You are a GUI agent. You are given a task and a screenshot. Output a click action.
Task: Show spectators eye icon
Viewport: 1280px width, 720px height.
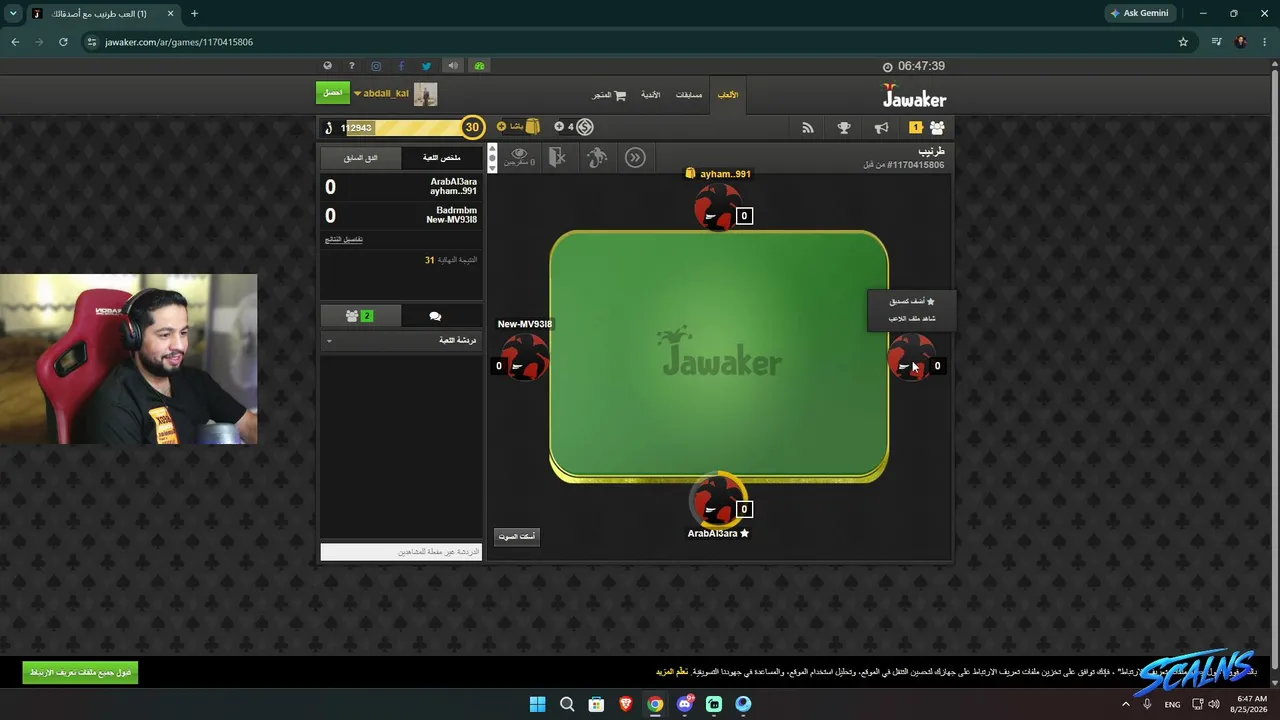point(519,157)
